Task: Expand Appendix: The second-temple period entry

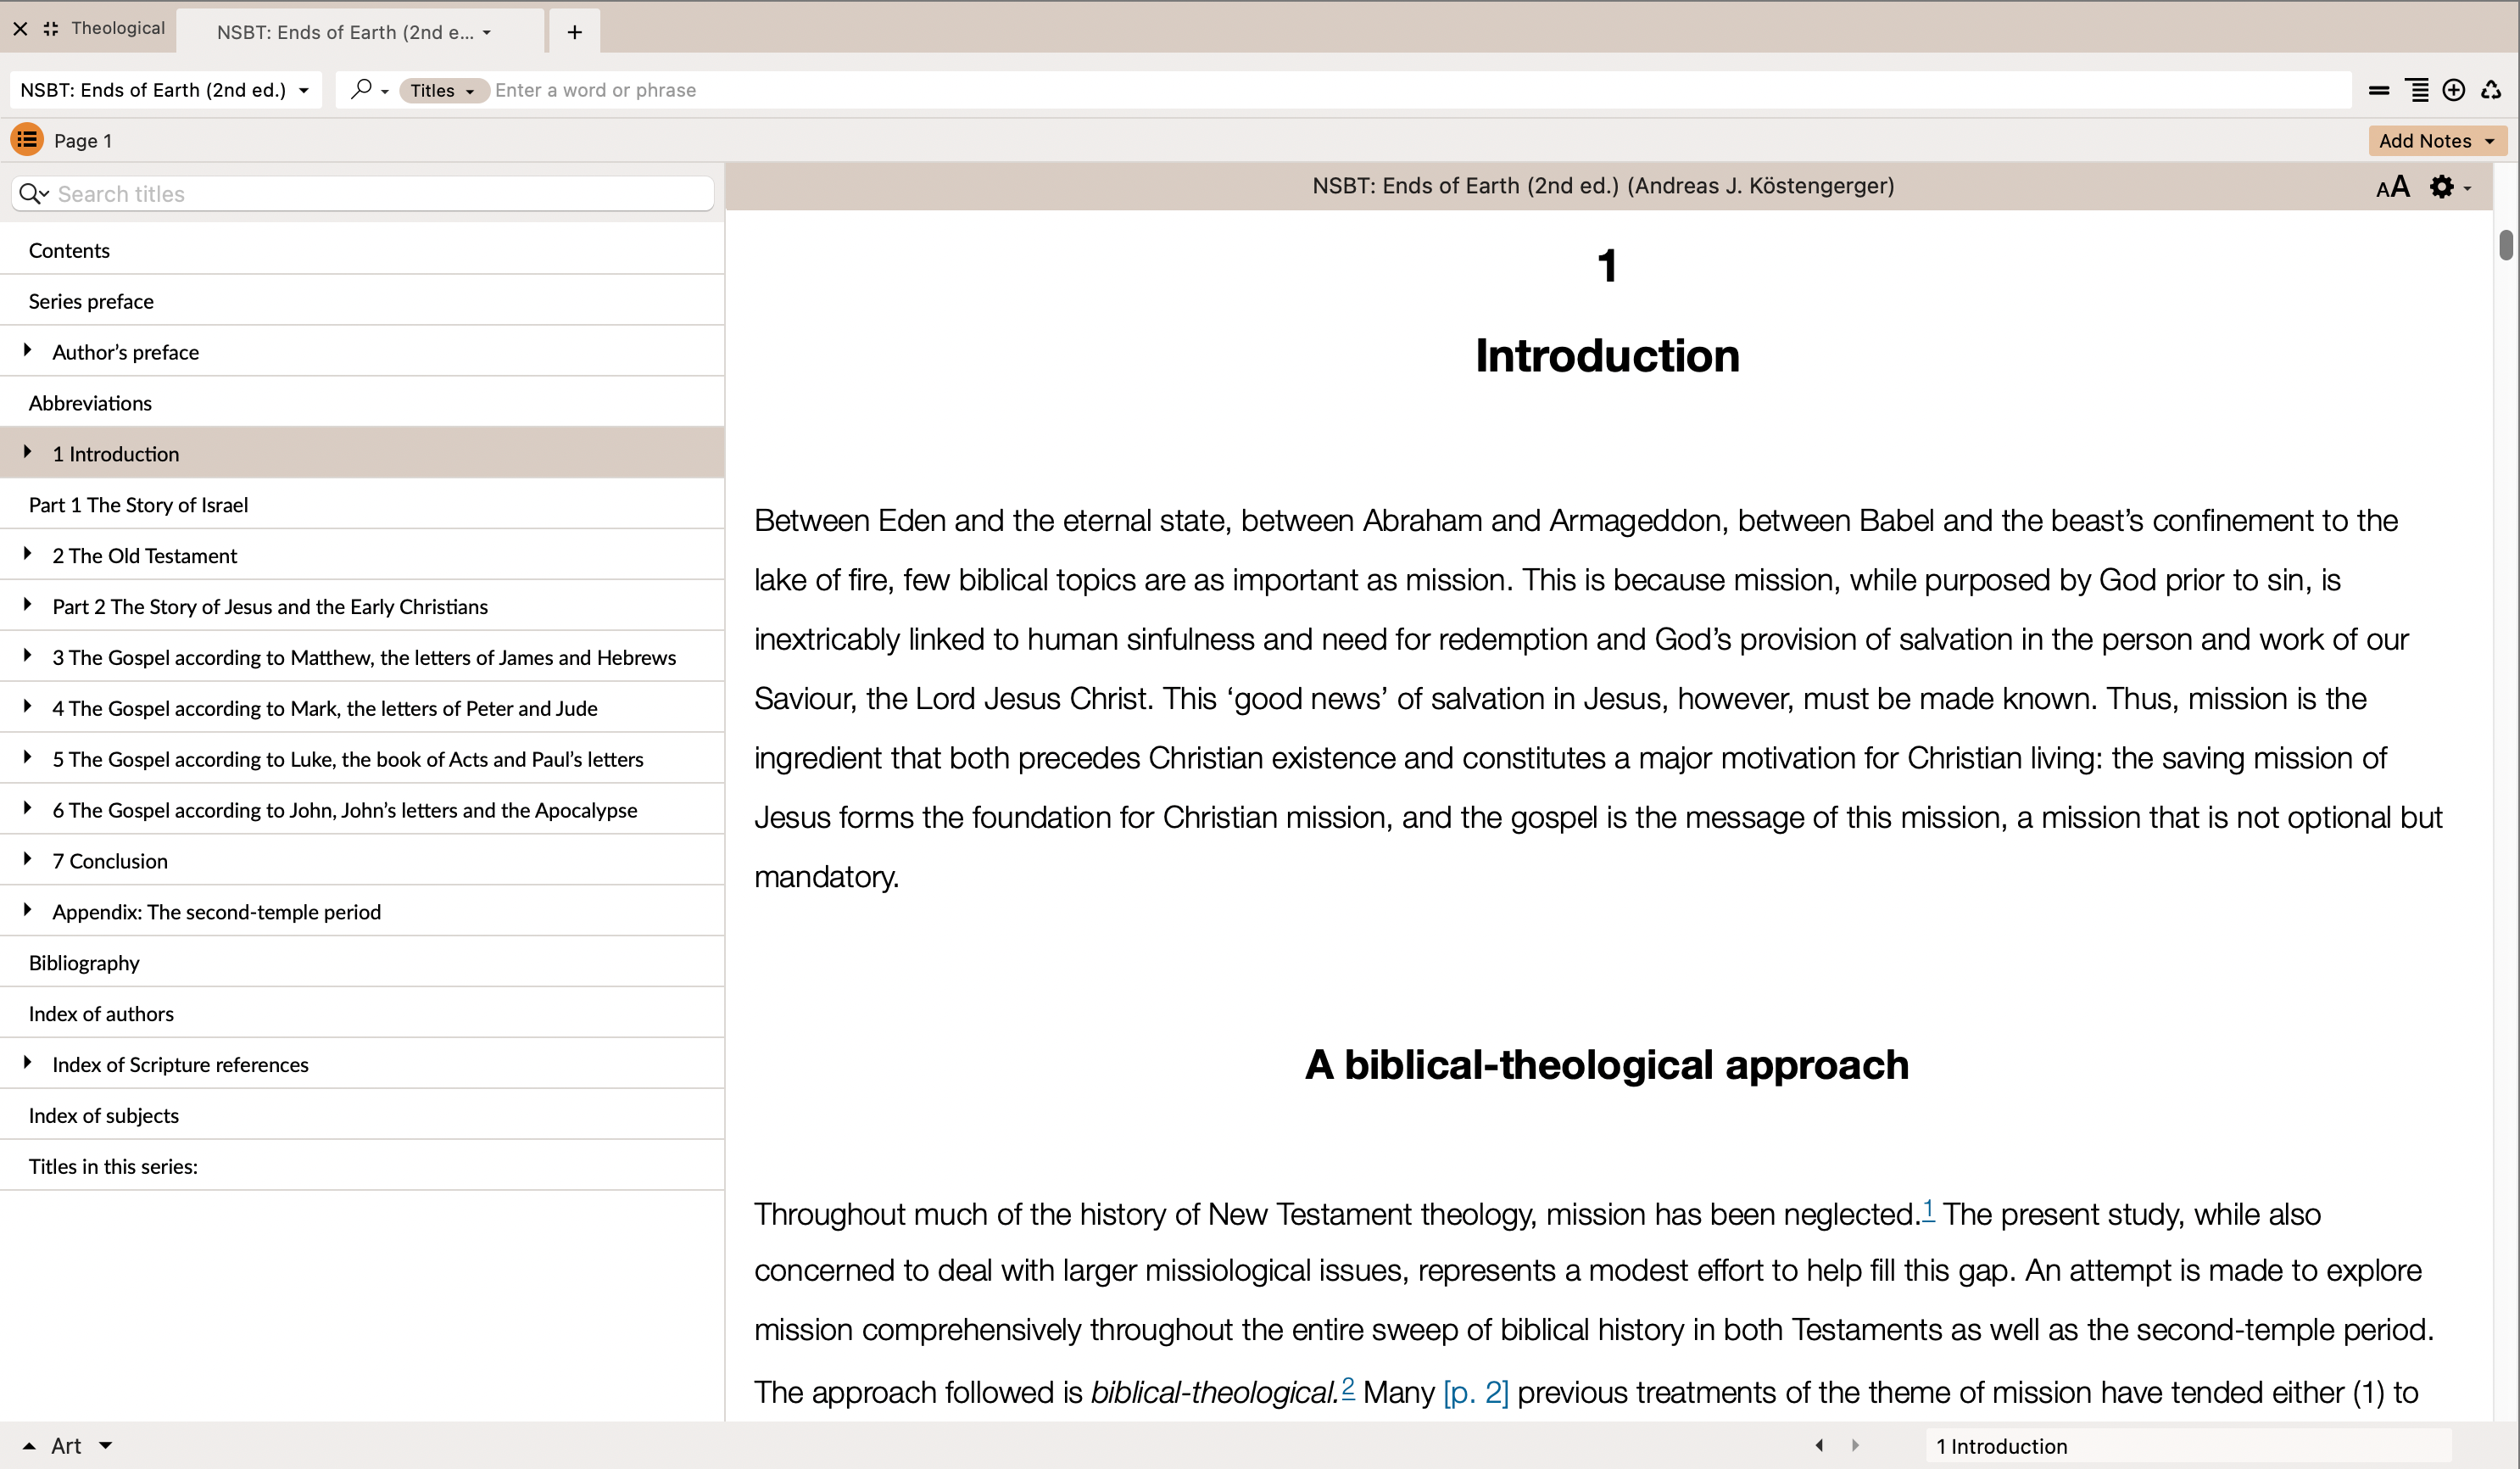Action: pyautogui.click(x=28, y=910)
